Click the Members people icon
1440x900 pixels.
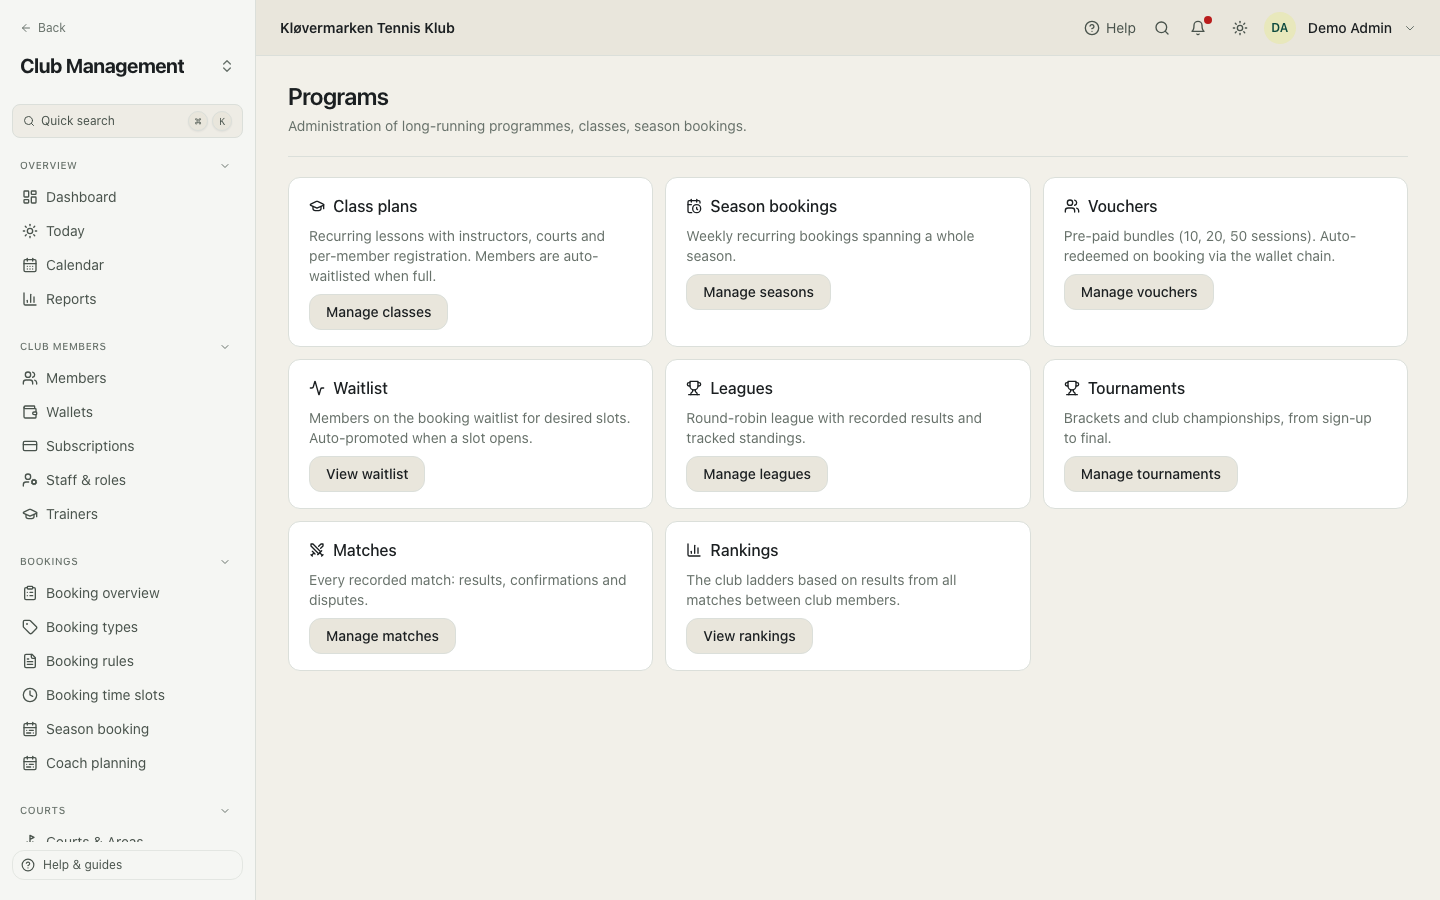click(x=30, y=378)
